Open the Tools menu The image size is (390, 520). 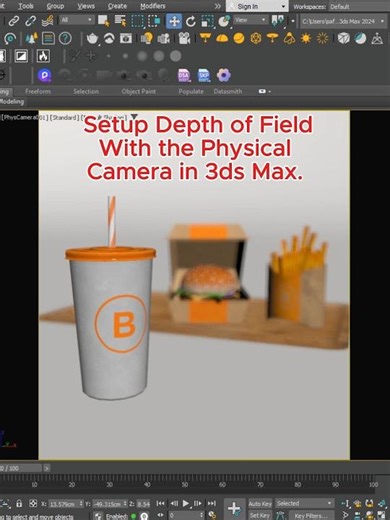[26, 6]
